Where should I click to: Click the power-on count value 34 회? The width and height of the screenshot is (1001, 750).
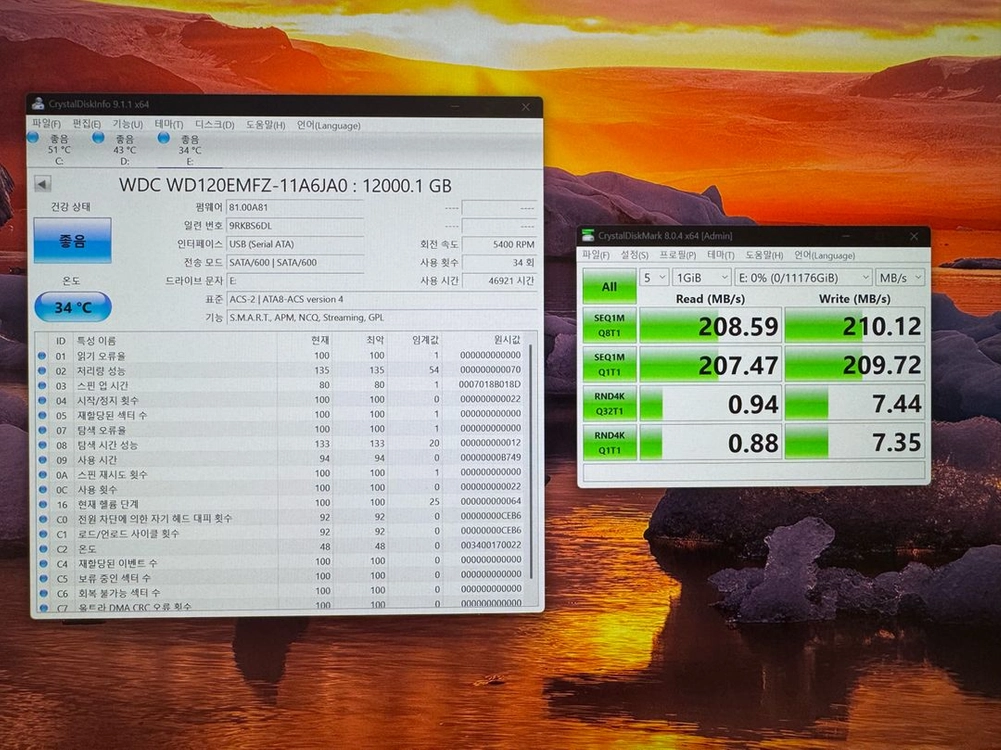point(499,262)
